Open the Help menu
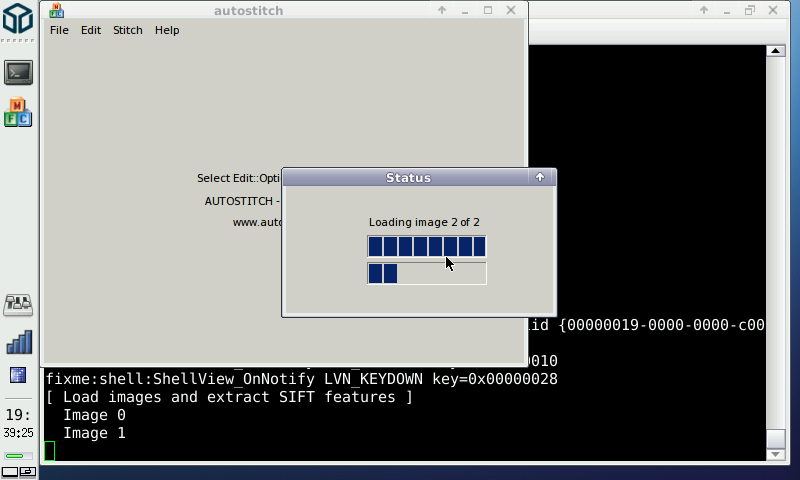 pyautogui.click(x=167, y=30)
